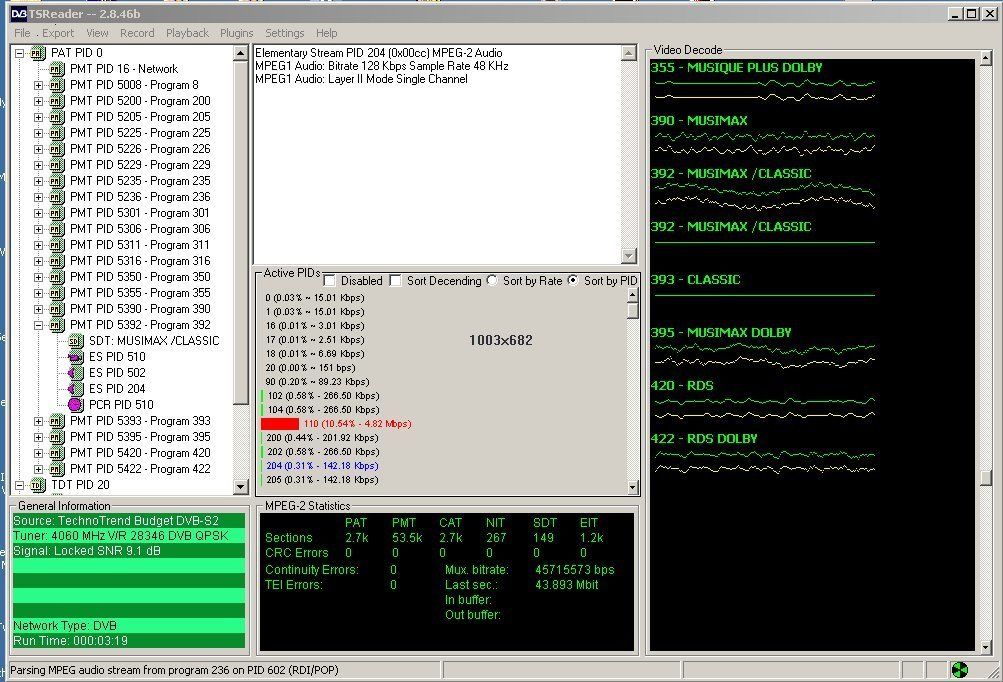This screenshot has height=682, width=1003.
Task: Click the video stream icon of ES PID 510
Action: 75,357
